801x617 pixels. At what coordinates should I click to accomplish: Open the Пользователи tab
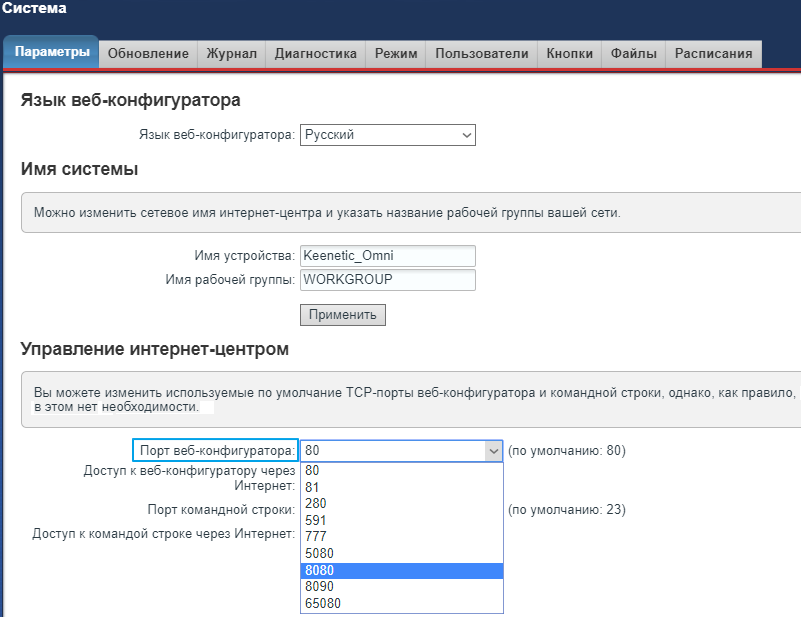[482, 54]
